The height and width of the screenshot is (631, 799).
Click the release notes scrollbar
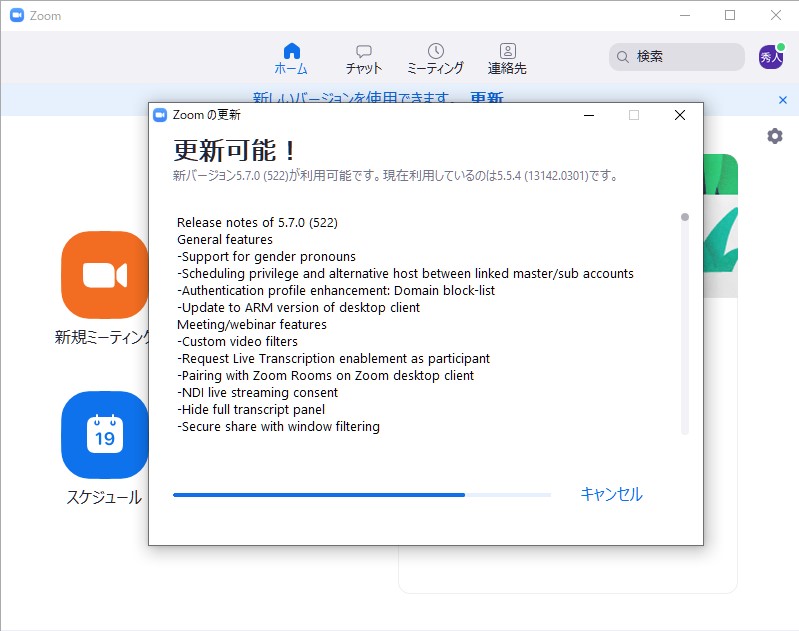coord(685,323)
